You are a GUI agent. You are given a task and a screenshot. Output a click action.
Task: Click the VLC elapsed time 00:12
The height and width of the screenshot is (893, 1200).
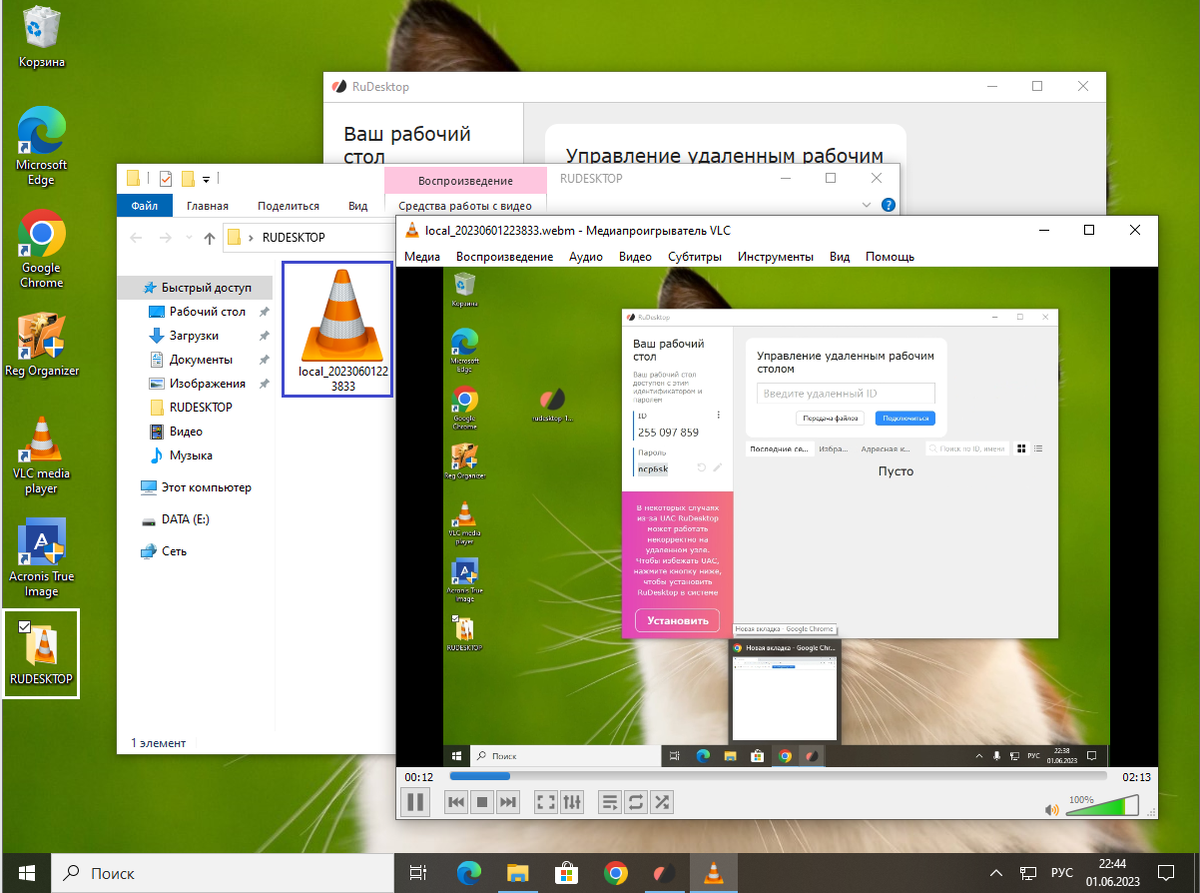pyautogui.click(x=419, y=777)
